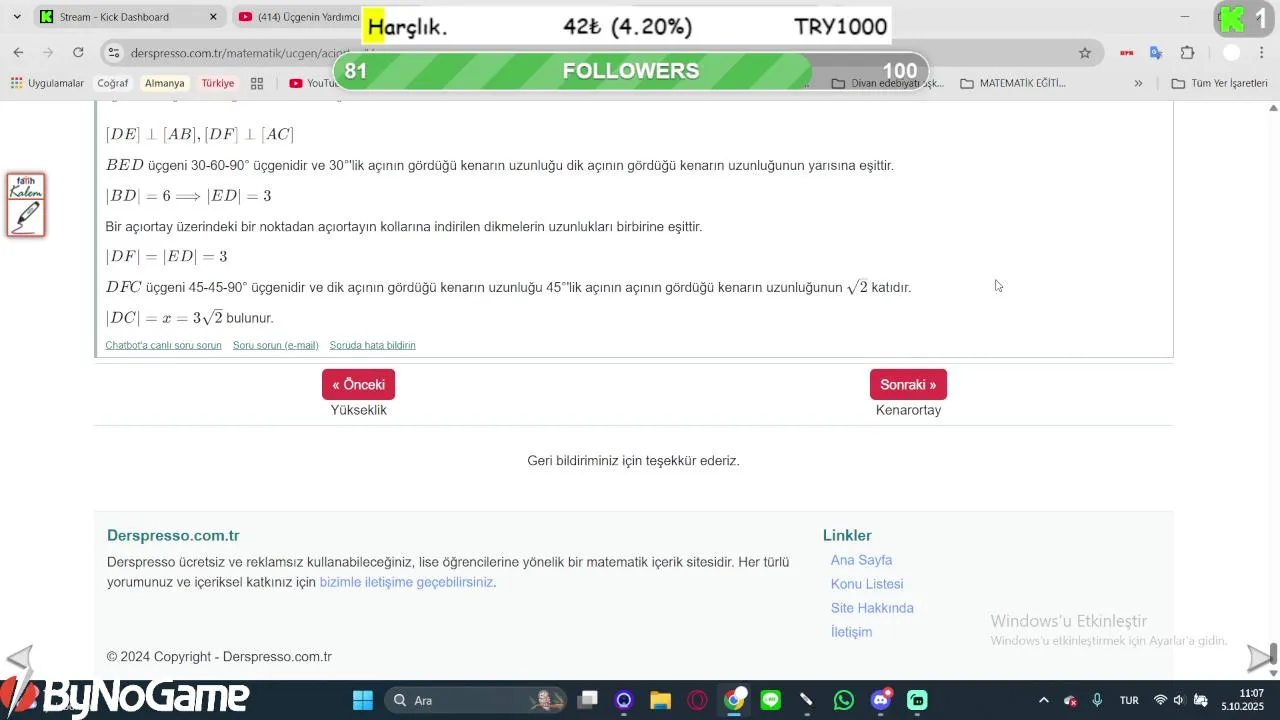Click the teal robot app in taskbar
Viewport: 1280px width, 720px height.
click(917, 700)
